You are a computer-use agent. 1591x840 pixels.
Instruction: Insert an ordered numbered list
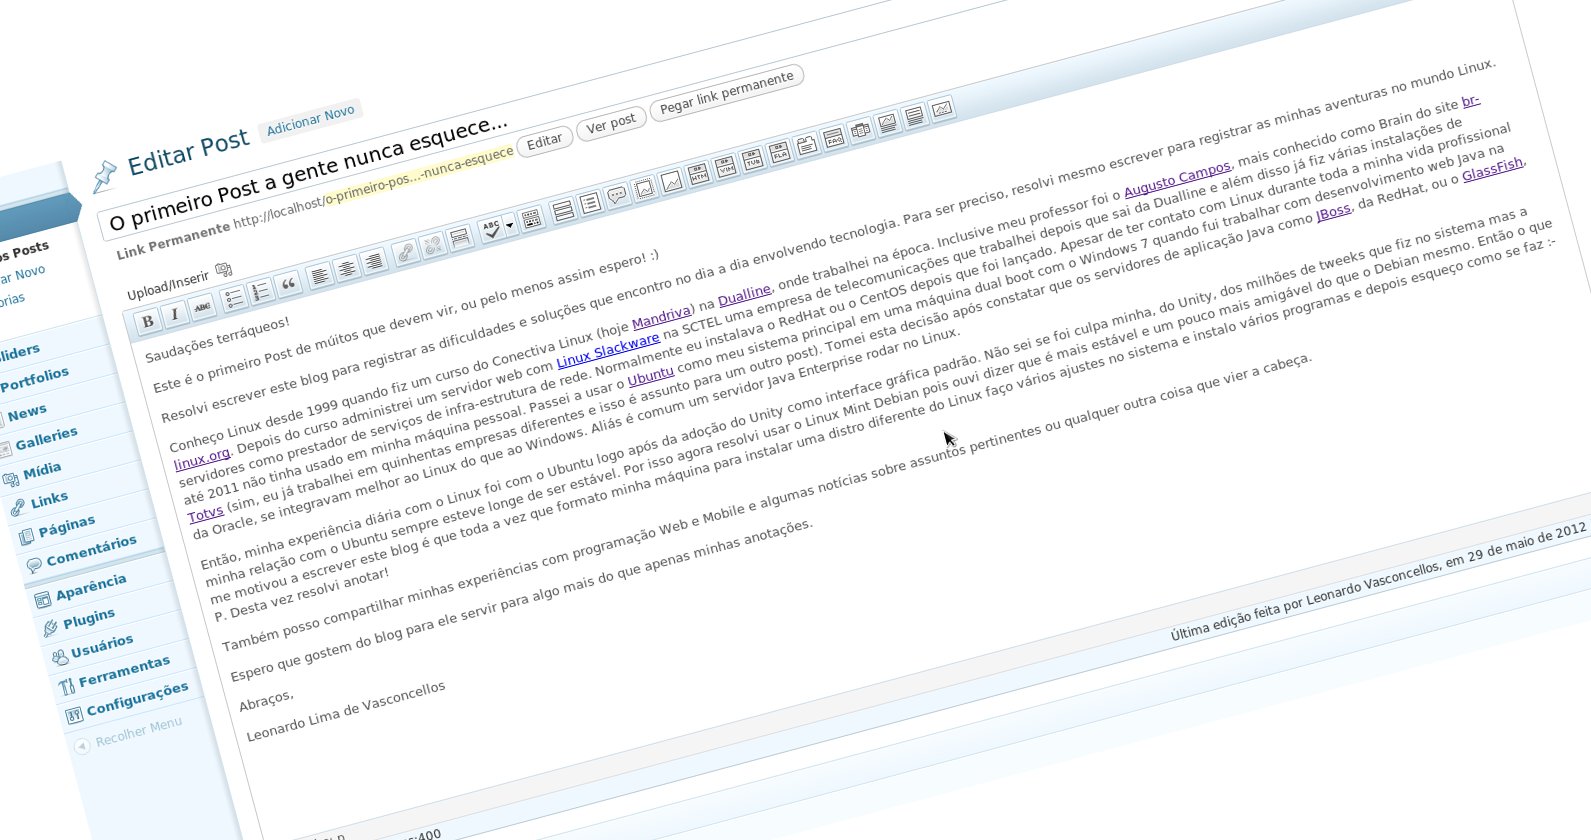261,291
